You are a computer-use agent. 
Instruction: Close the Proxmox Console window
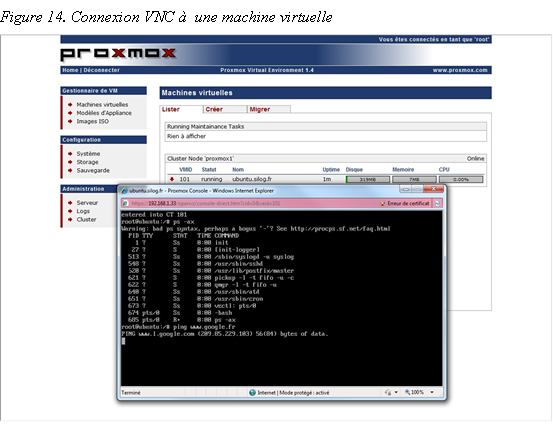tap(433, 189)
